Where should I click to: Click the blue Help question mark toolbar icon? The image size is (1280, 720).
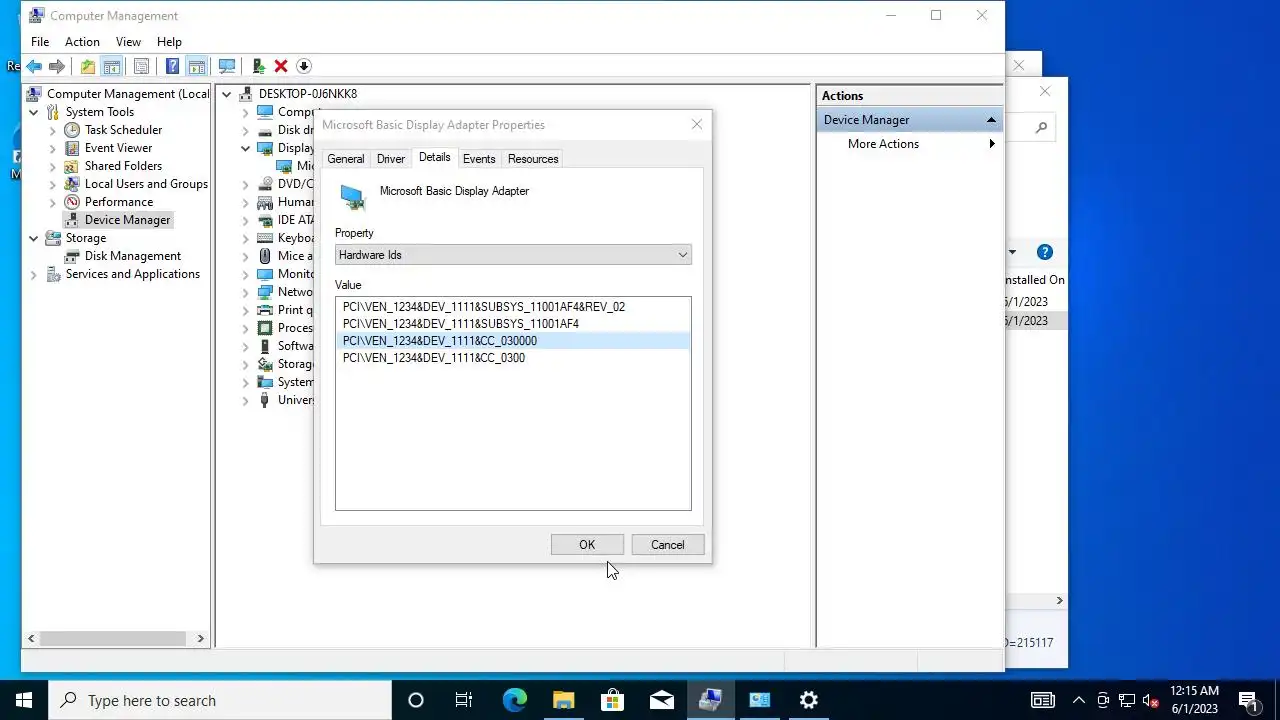[x=172, y=66]
